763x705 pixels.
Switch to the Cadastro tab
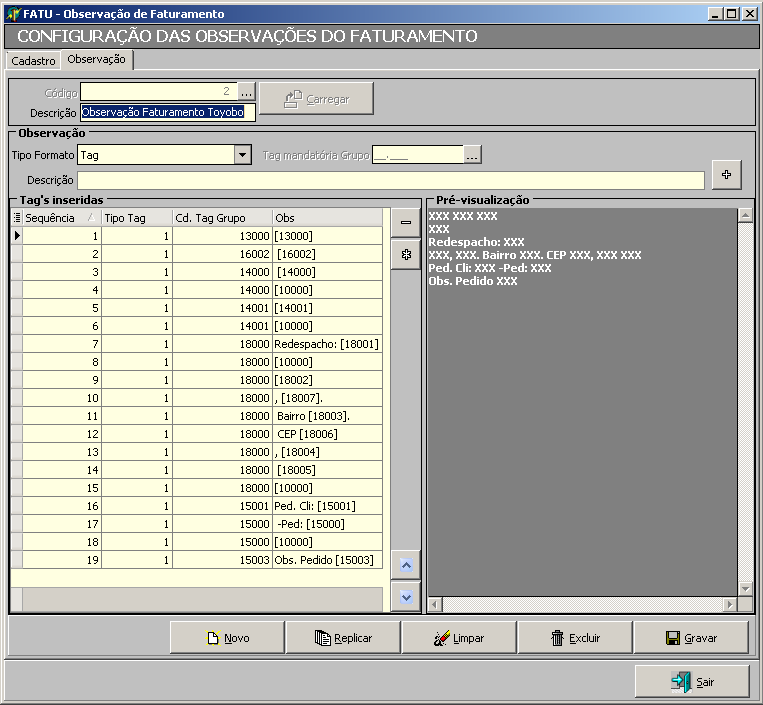[x=33, y=61]
